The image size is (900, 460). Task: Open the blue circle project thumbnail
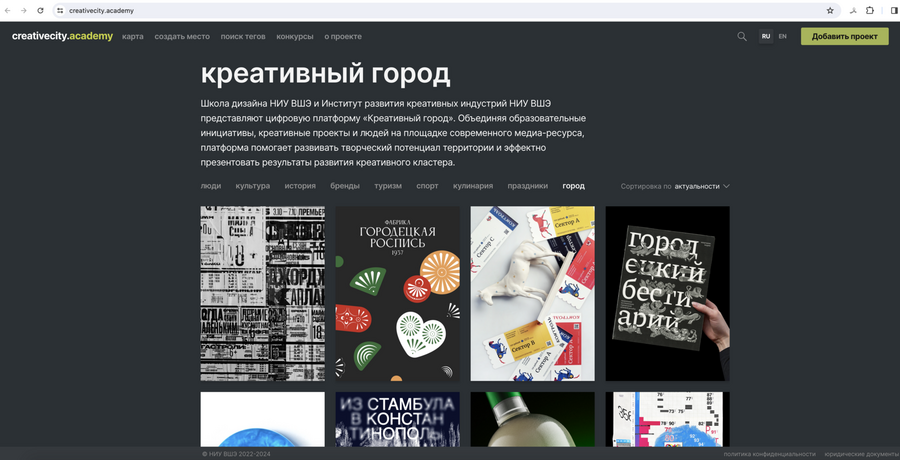[x=262, y=419]
